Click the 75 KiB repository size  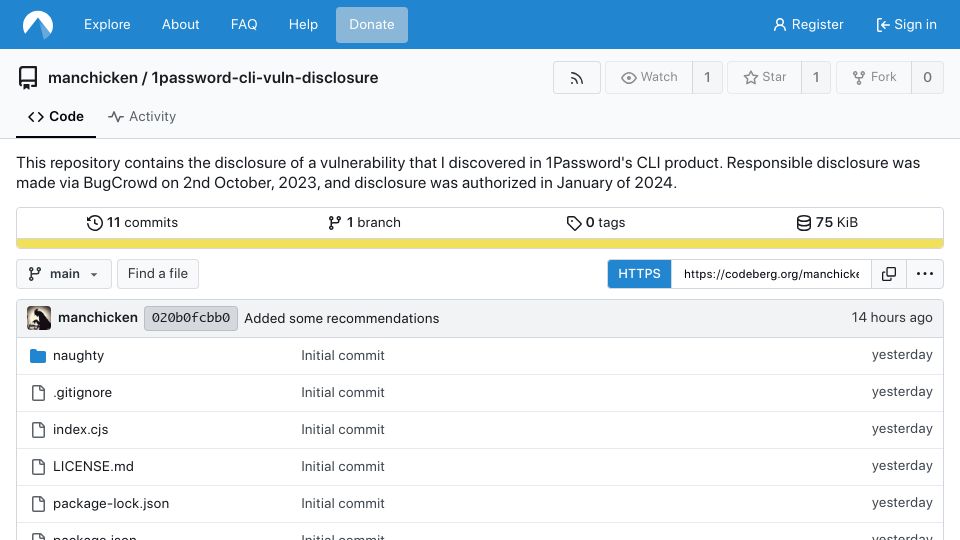[x=827, y=223]
